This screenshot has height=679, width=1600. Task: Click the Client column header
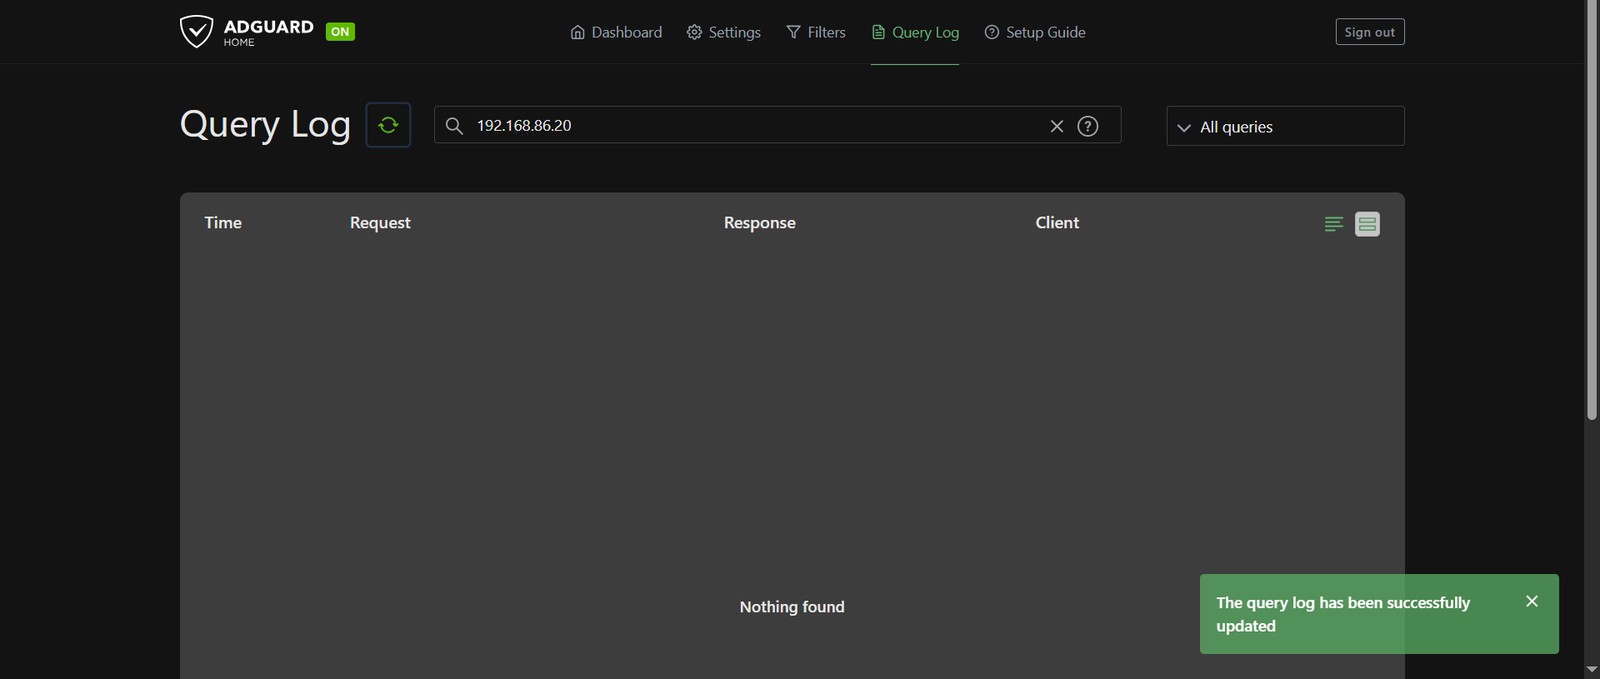(1057, 222)
